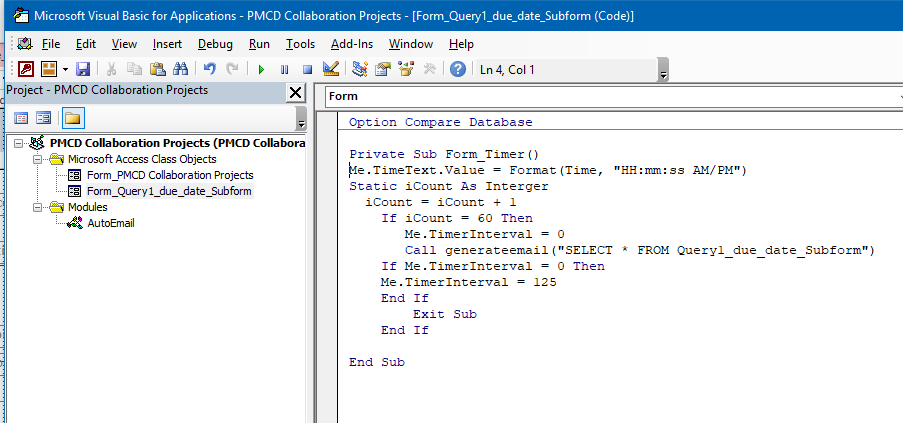Select Form_PMCD Collaboration Projects item
The image size is (903, 423).
coord(170,175)
